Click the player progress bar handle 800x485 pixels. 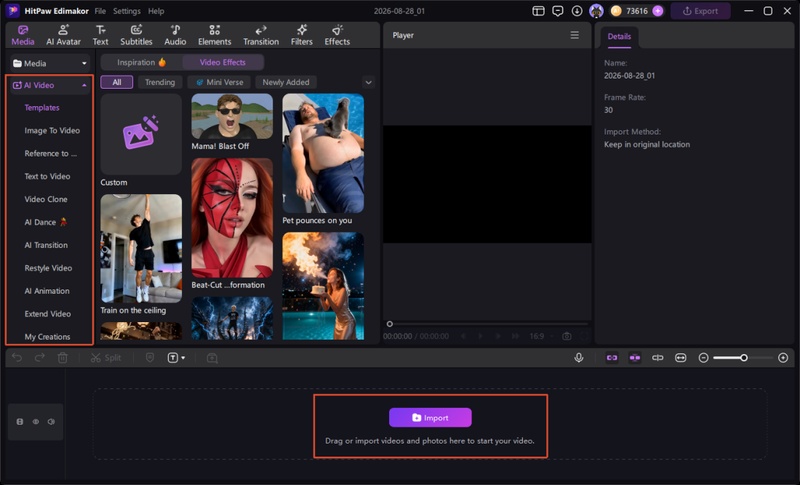(x=390, y=324)
